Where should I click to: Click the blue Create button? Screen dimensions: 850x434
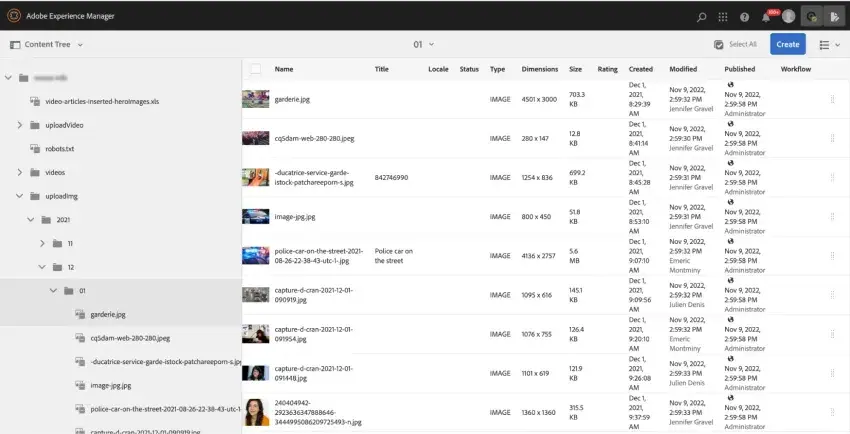coord(788,44)
